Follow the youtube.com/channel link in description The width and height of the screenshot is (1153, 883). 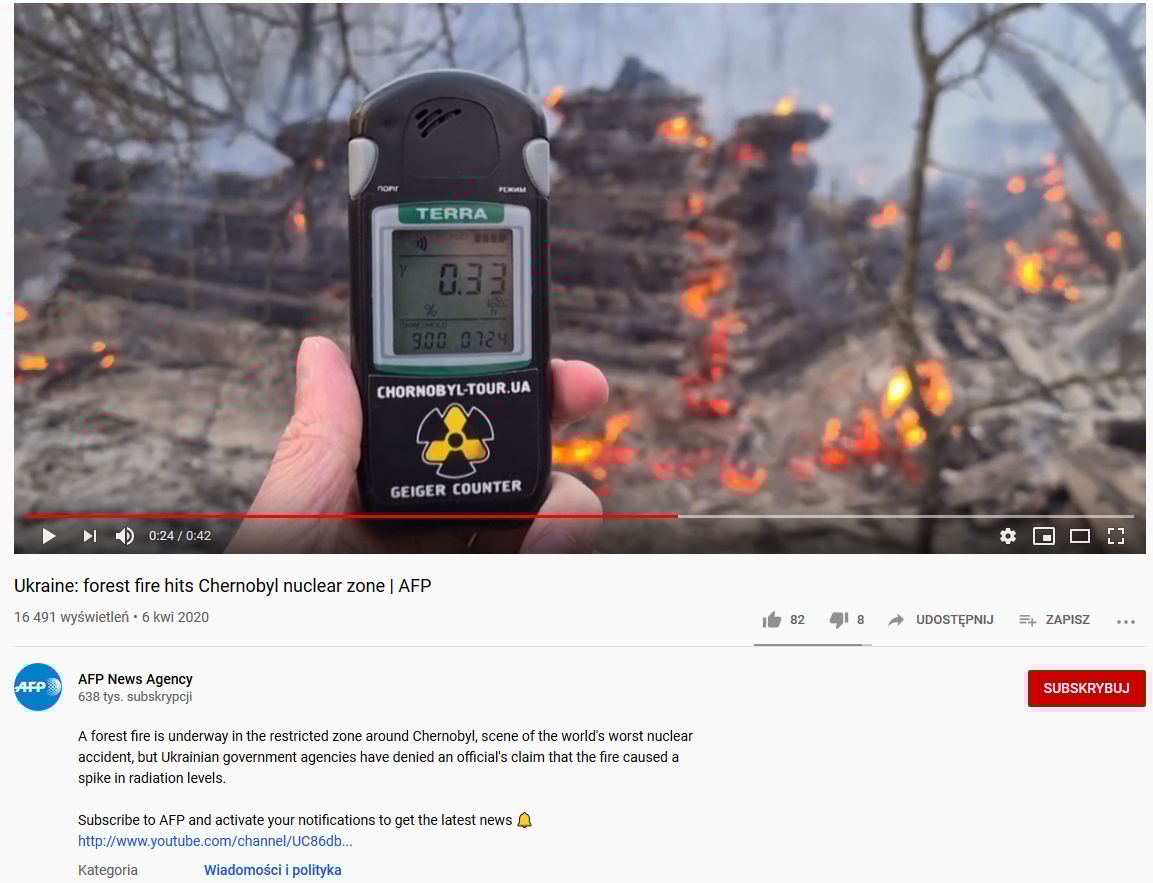215,840
